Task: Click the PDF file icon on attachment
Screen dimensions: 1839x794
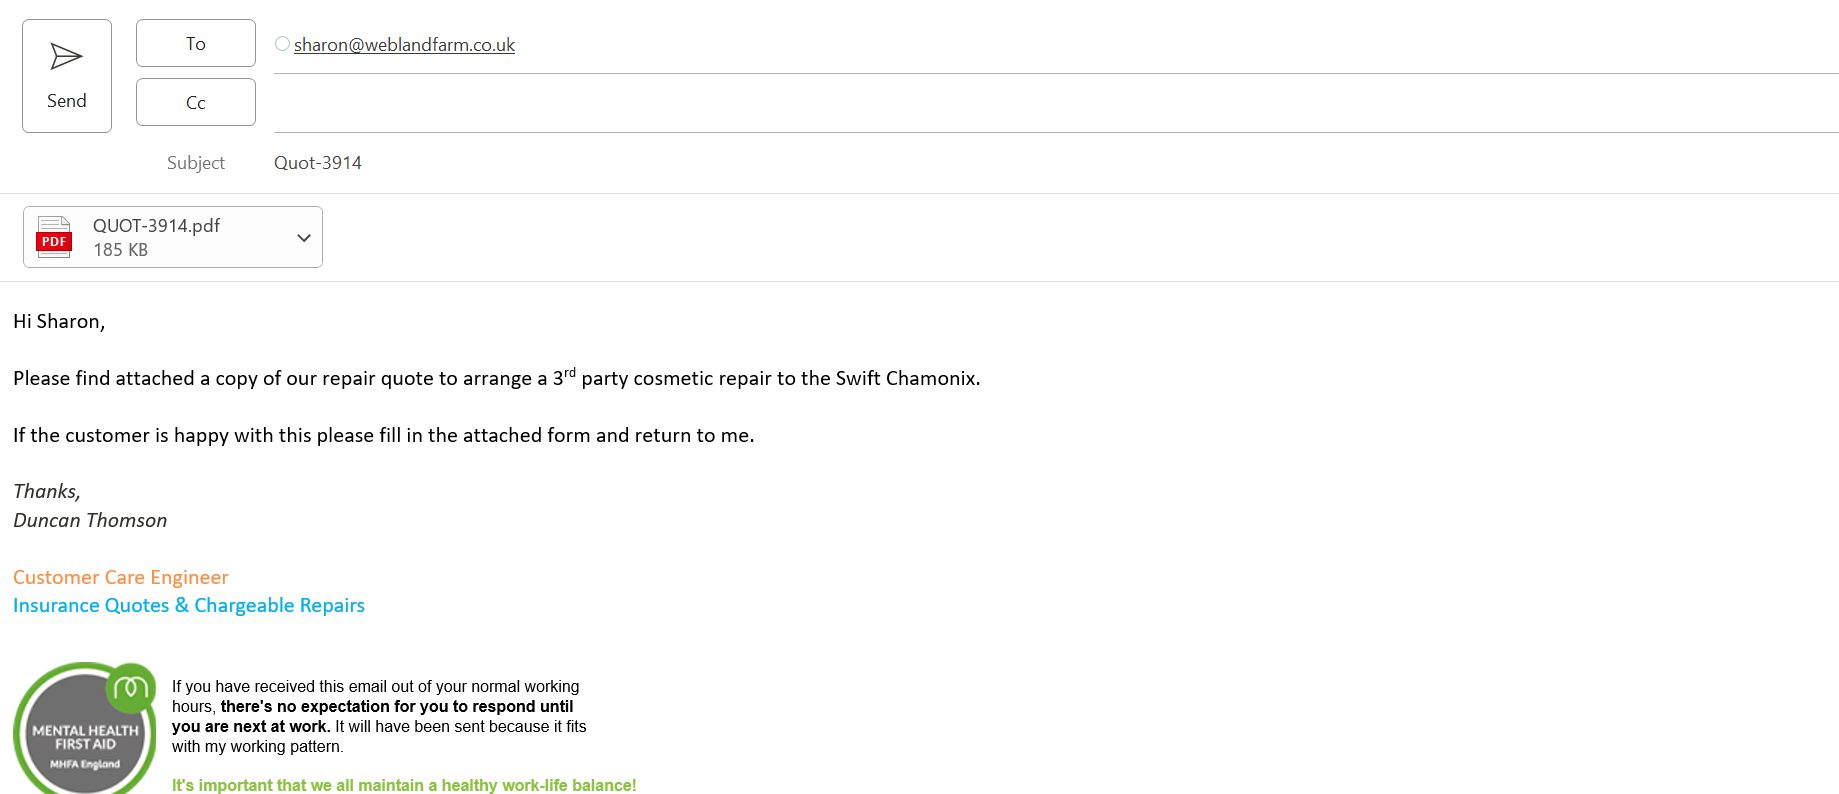Action: coord(54,238)
